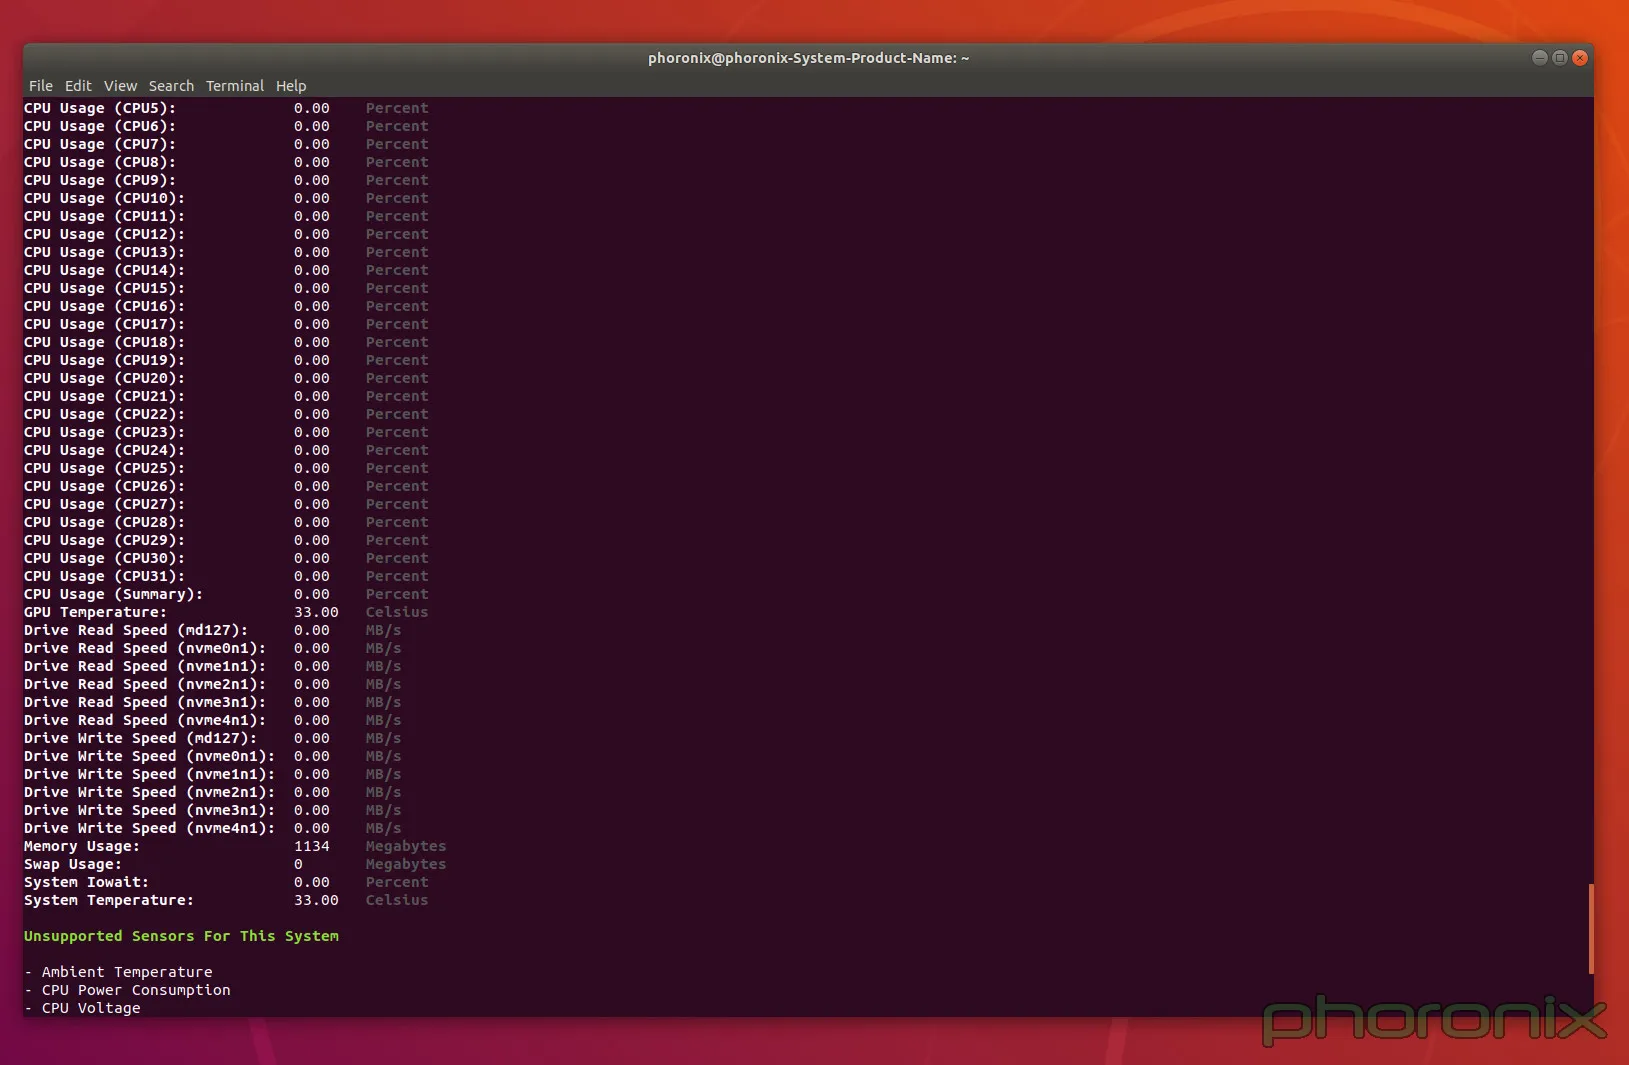Open the Edit menu
1629x1065 pixels.
pos(78,86)
